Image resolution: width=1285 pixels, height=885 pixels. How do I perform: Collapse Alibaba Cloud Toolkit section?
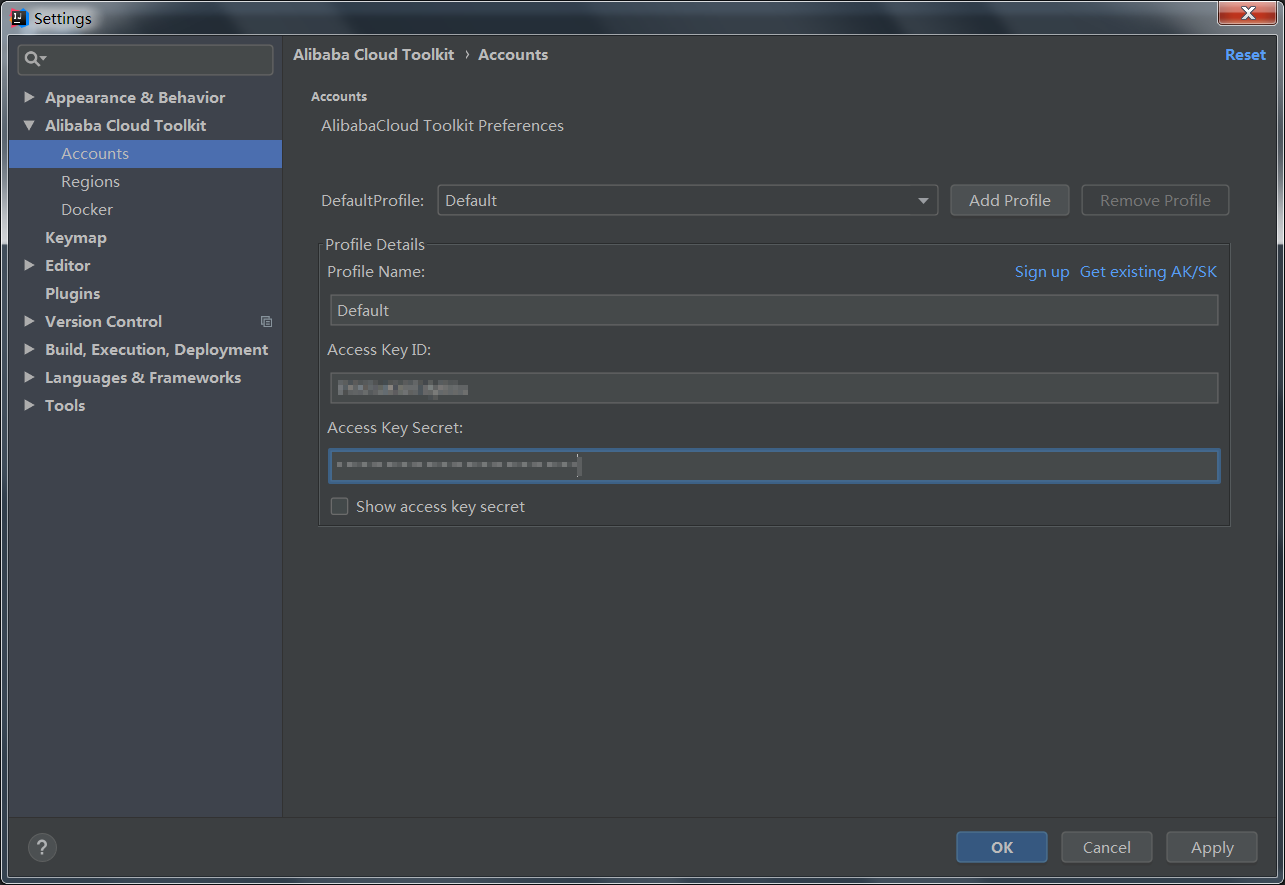[29, 126]
